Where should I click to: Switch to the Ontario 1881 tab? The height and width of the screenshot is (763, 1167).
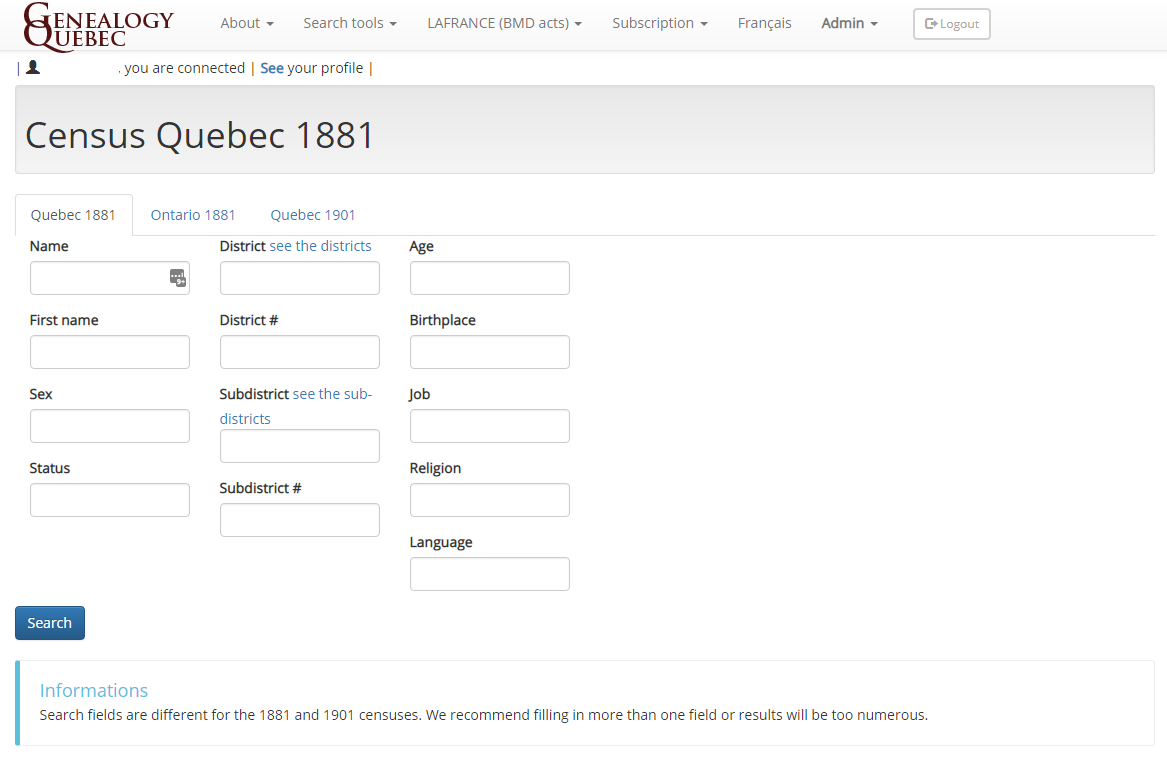[193, 215]
